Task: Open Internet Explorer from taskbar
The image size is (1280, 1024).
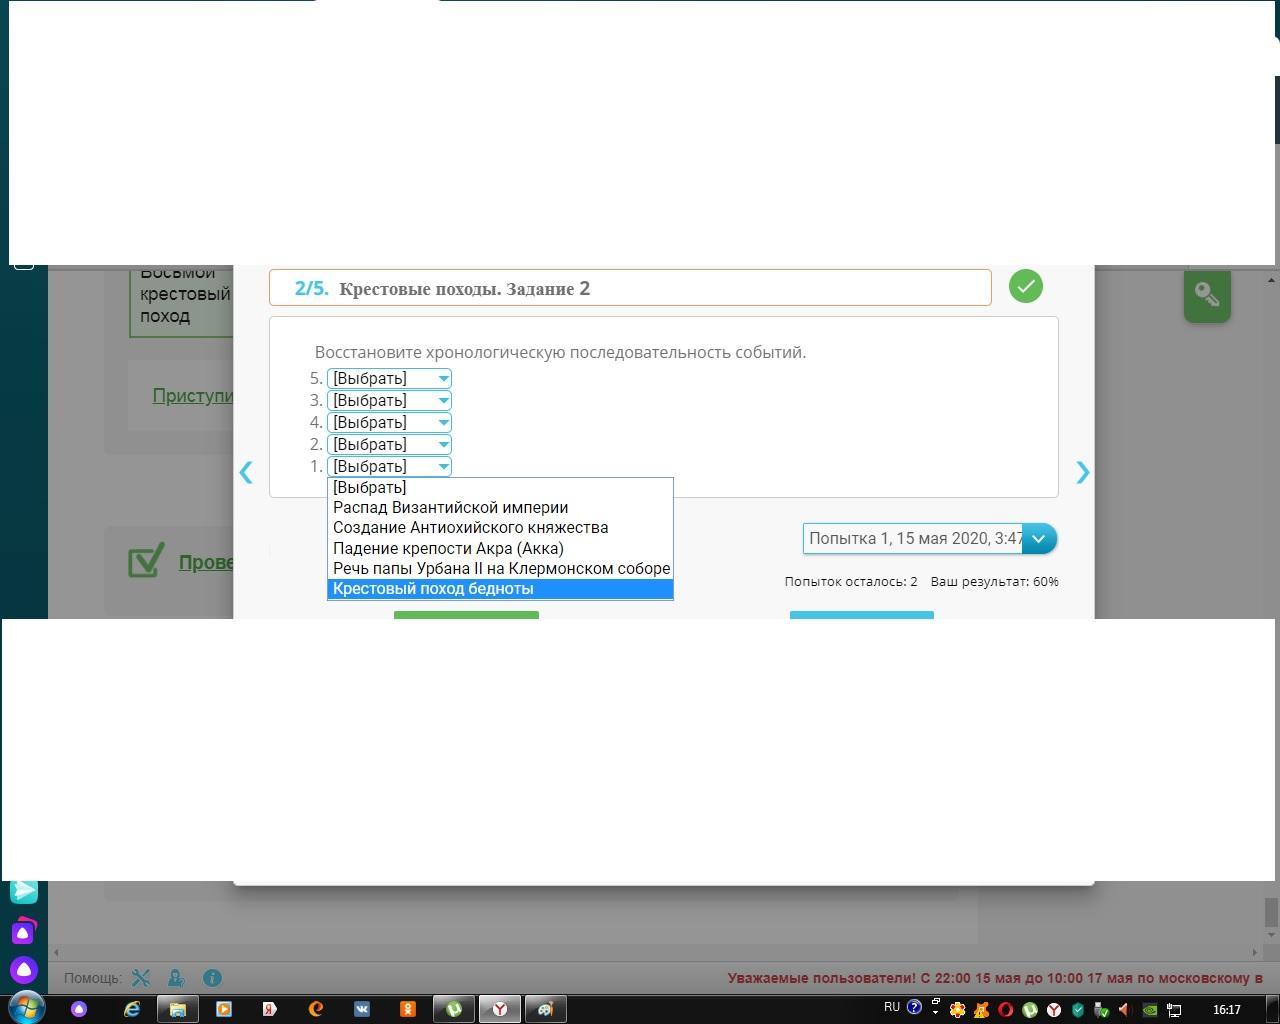Action: [x=132, y=1009]
